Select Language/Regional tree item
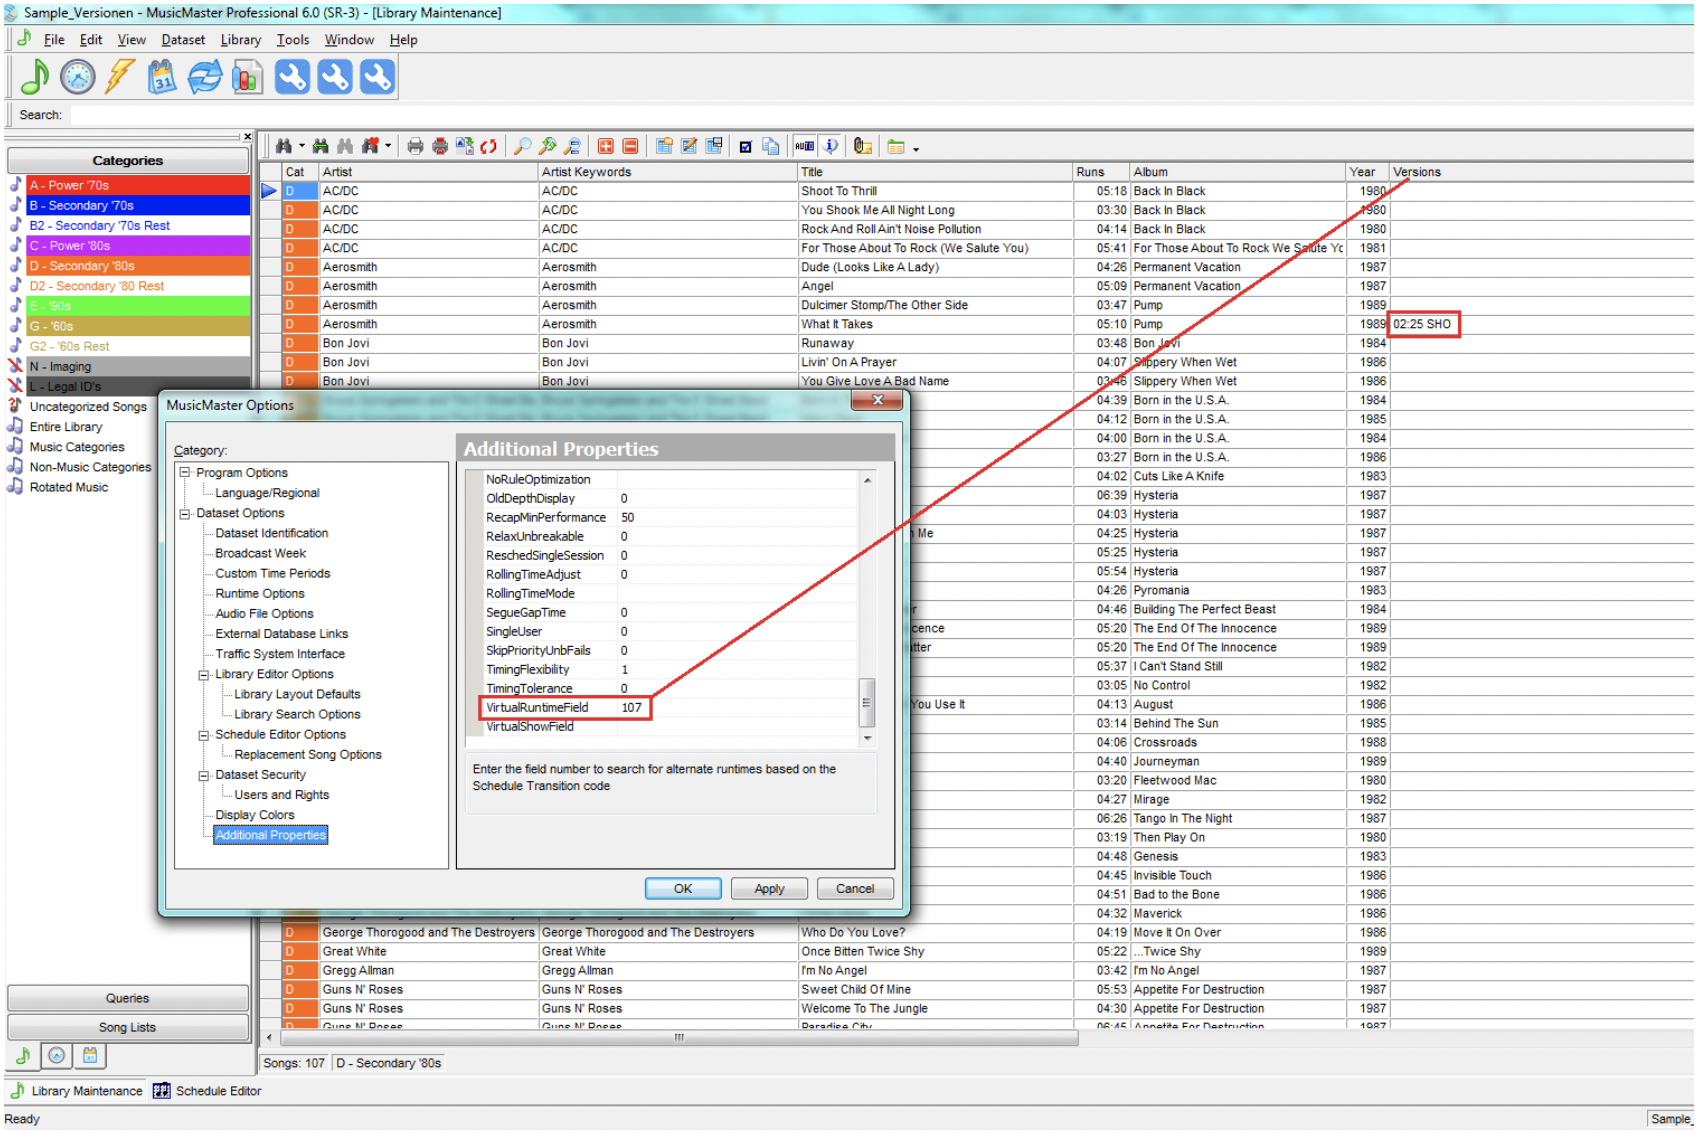This screenshot has height=1134, width=1696. pyautogui.click(x=267, y=493)
